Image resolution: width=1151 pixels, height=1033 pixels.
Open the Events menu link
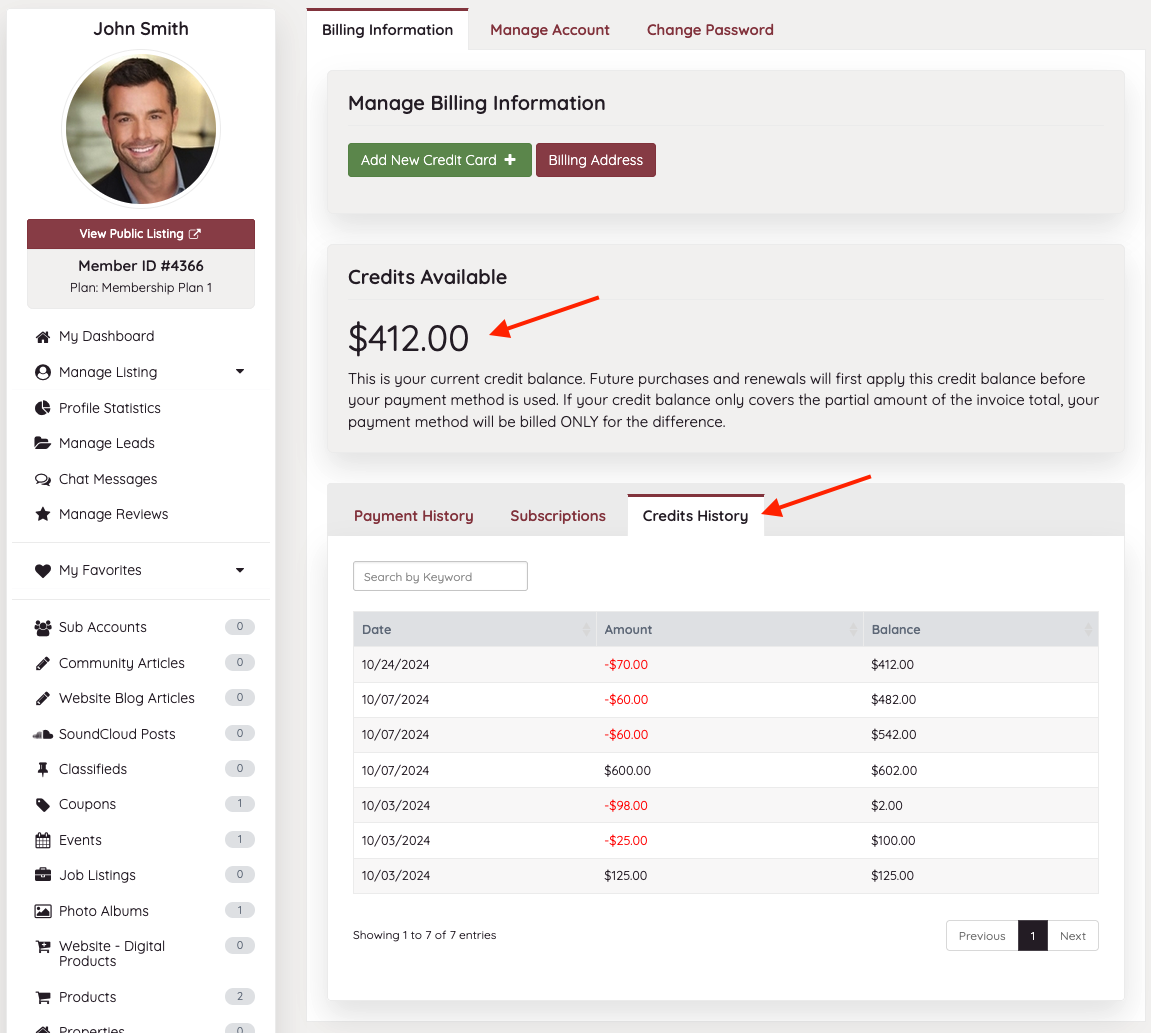pos(80,841)
